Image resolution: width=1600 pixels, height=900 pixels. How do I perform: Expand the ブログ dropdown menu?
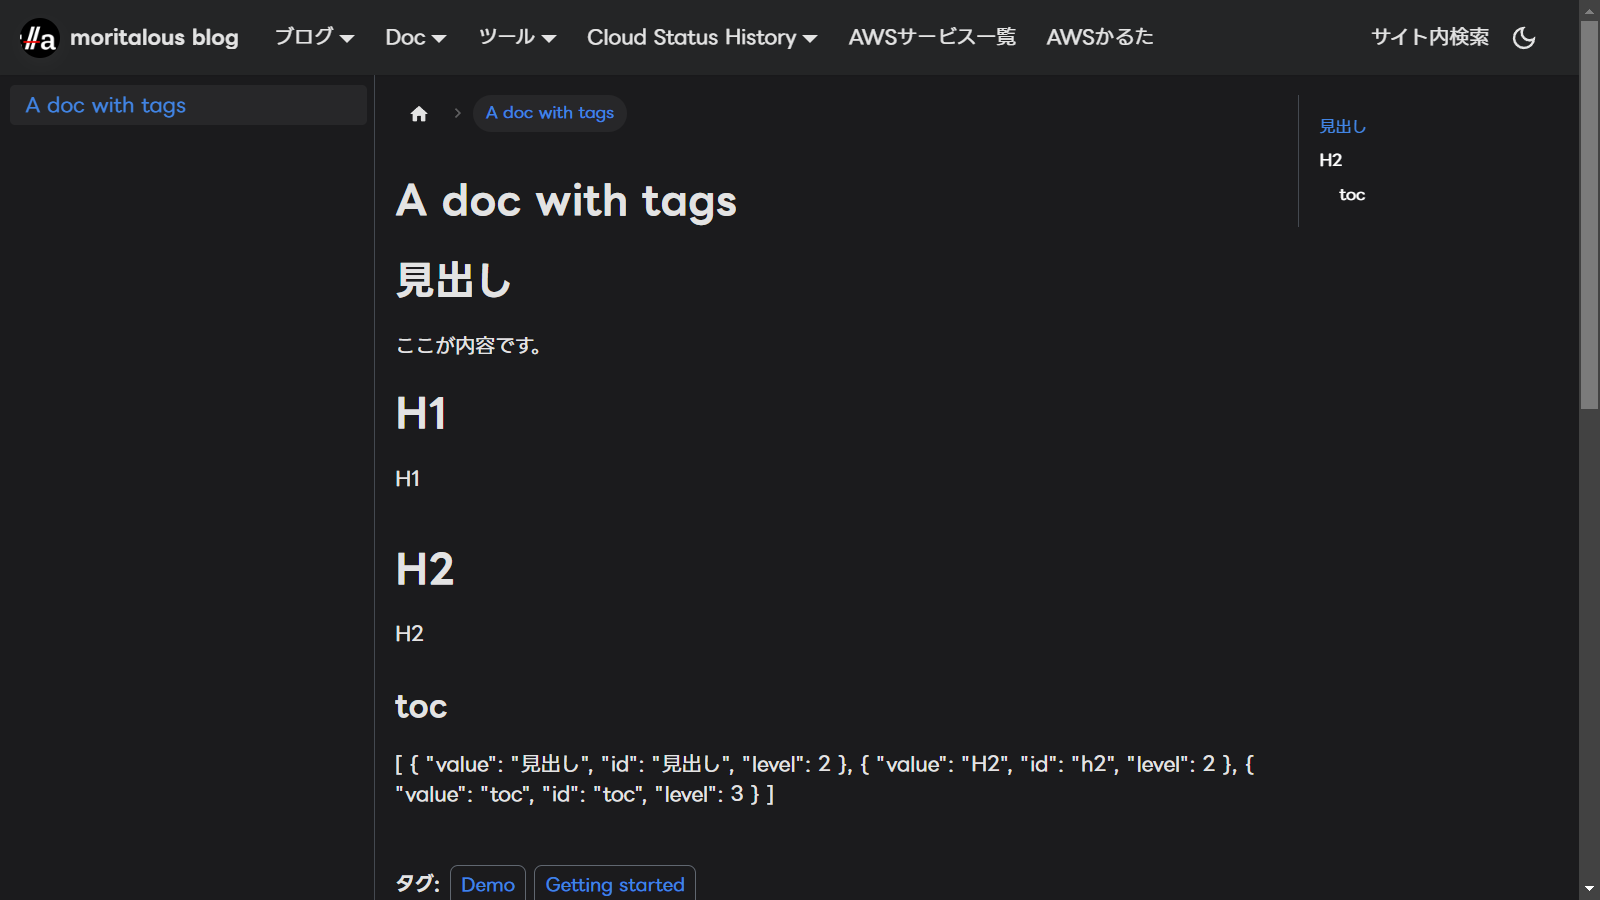tap(314, 38)
